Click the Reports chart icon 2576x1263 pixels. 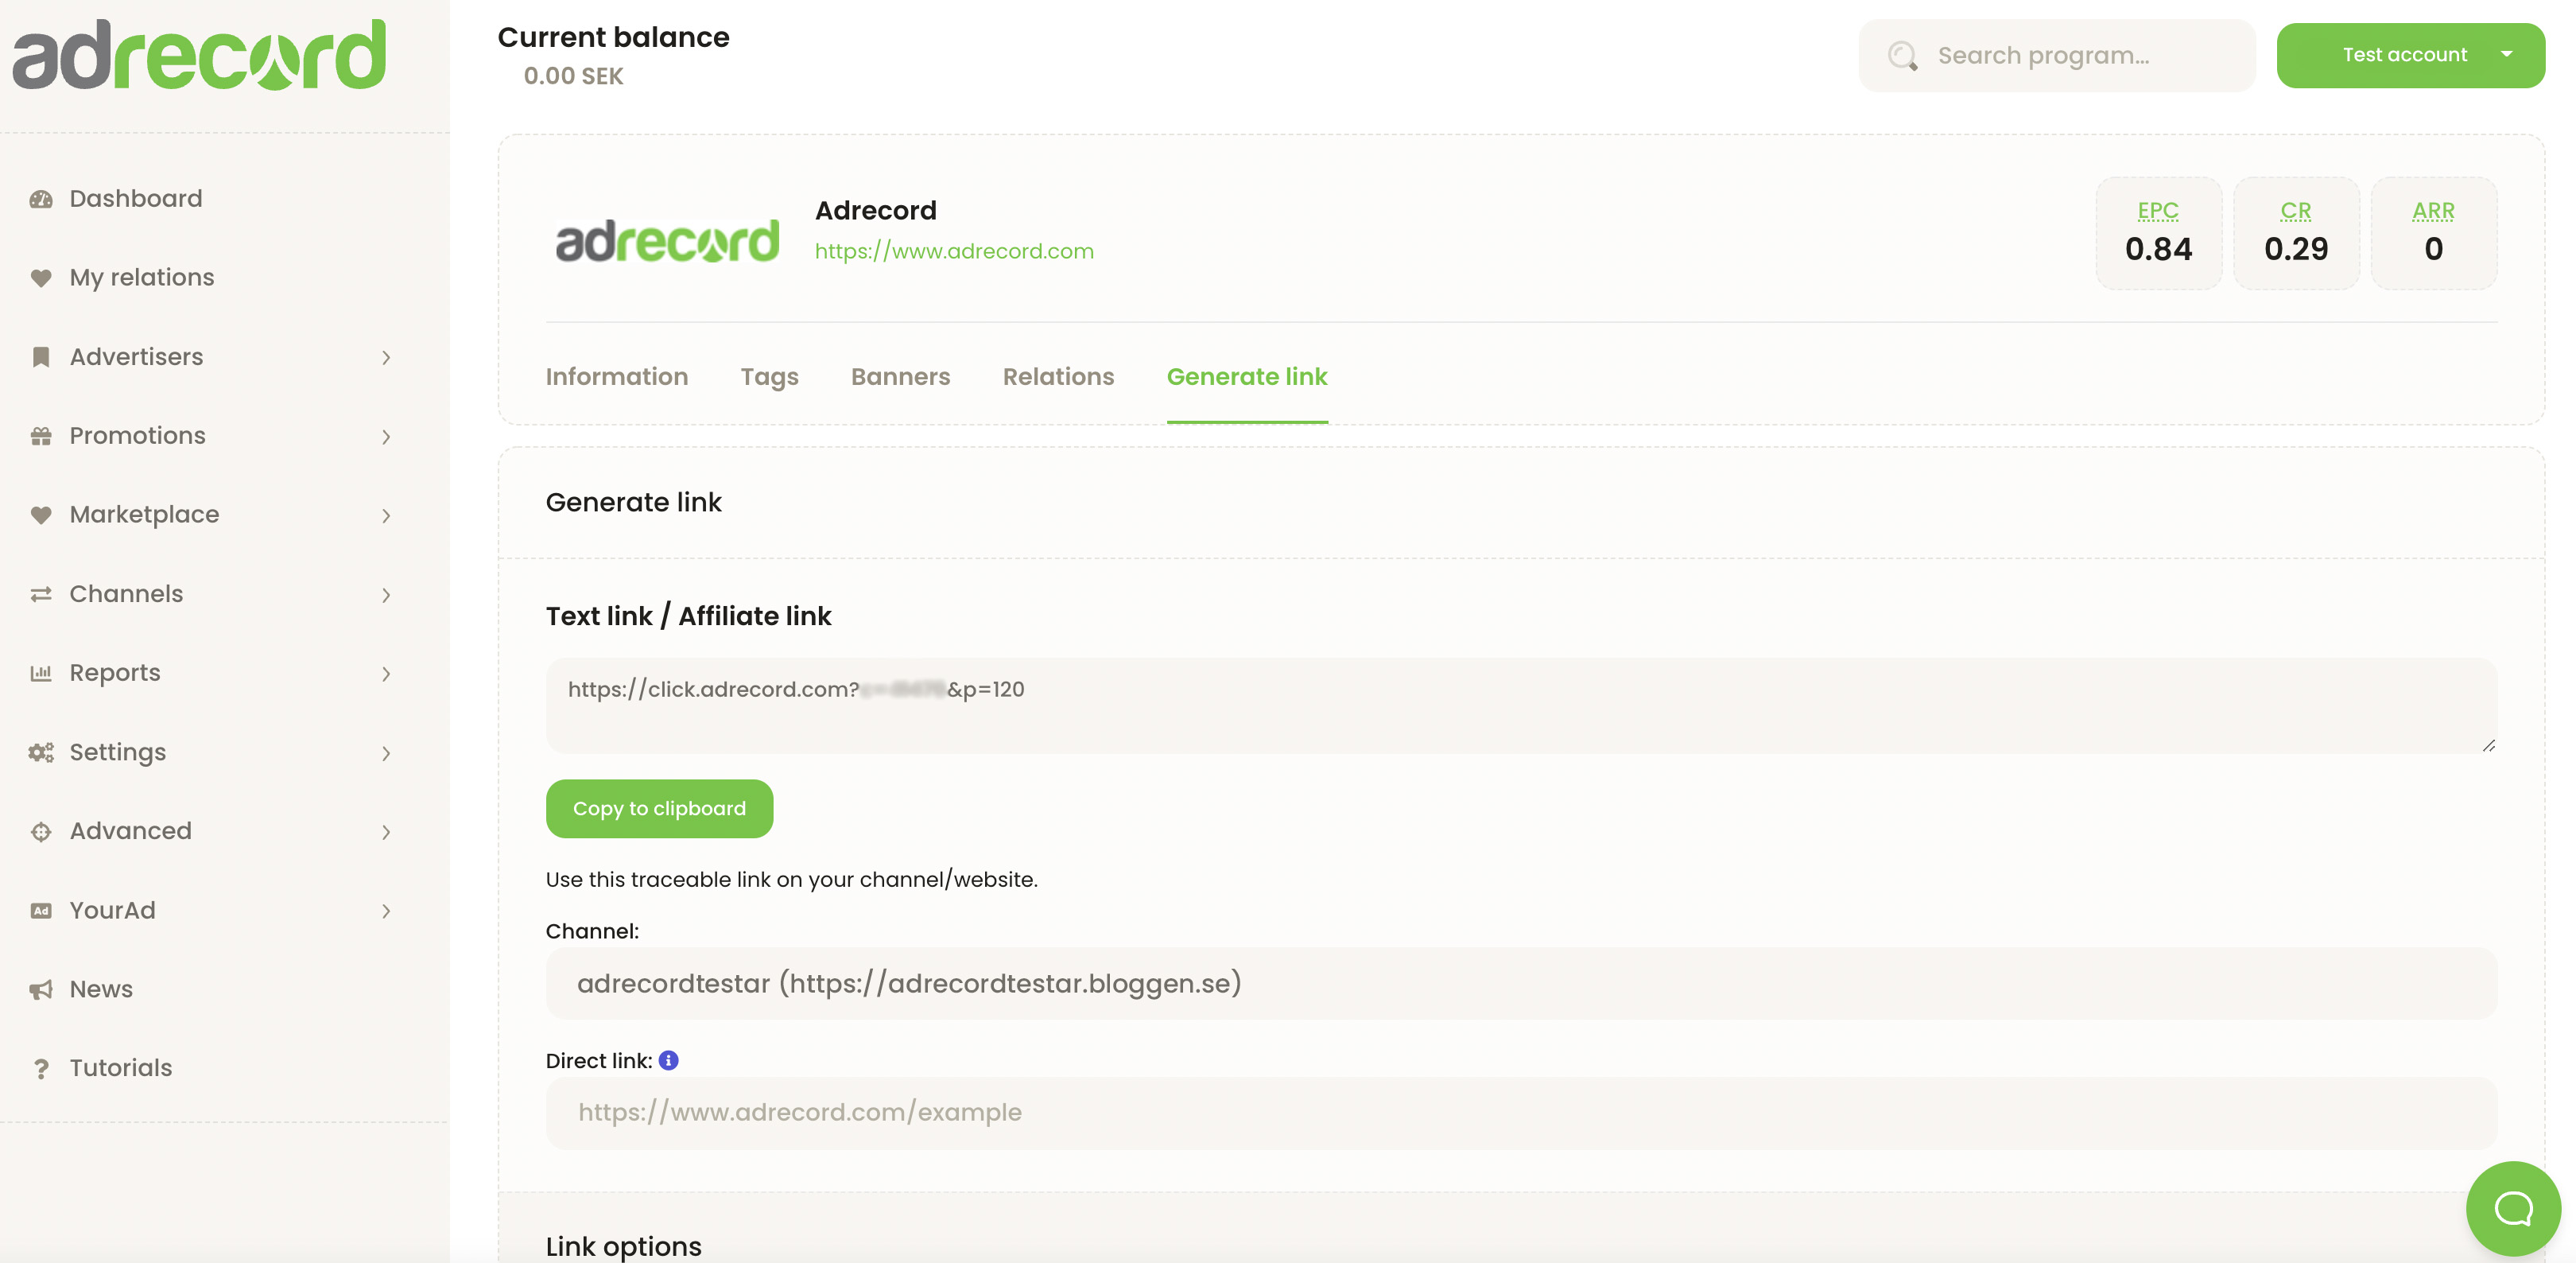pyautogui.click(x=41, y=672)
